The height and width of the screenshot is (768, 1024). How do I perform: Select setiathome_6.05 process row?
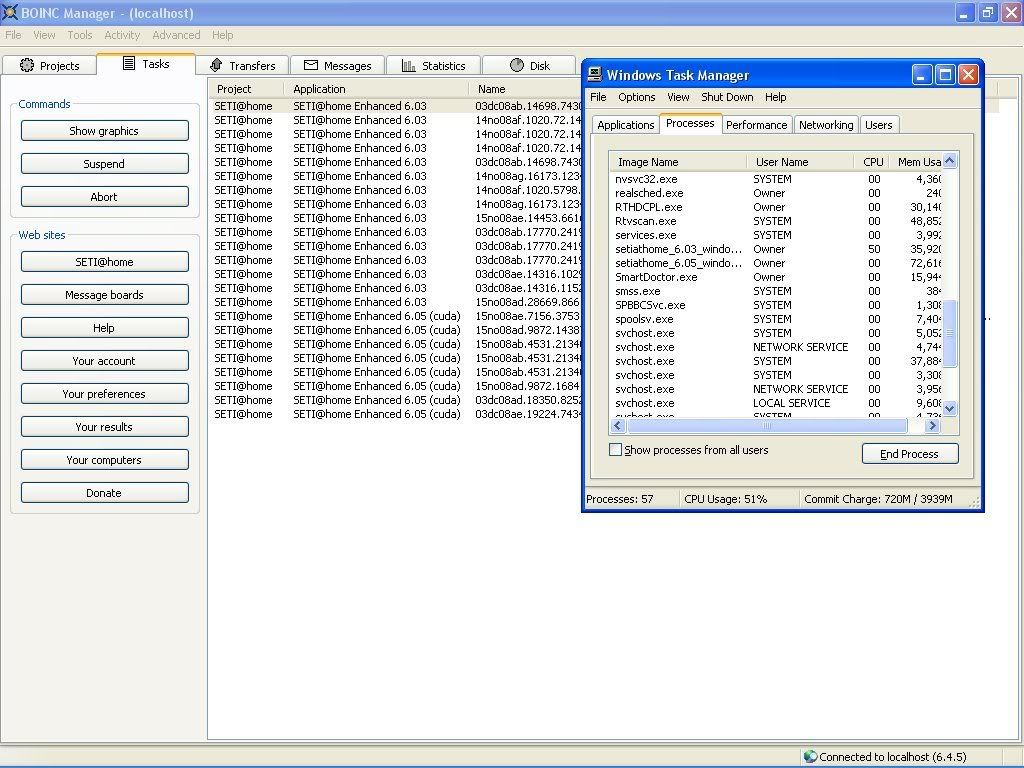coord(776,263)
